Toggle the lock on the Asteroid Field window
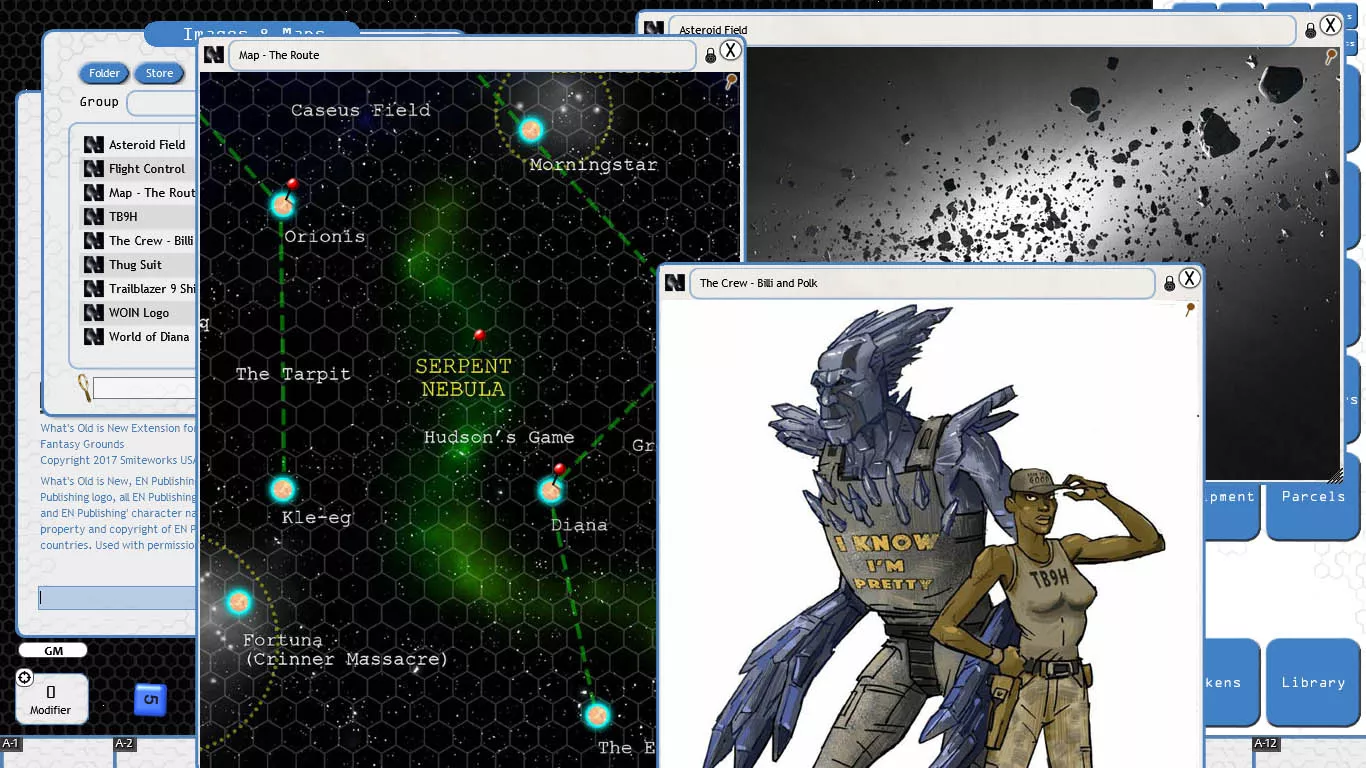Image resolution: width=1366 pixels, height=768 pixels. pos(1310,31)
